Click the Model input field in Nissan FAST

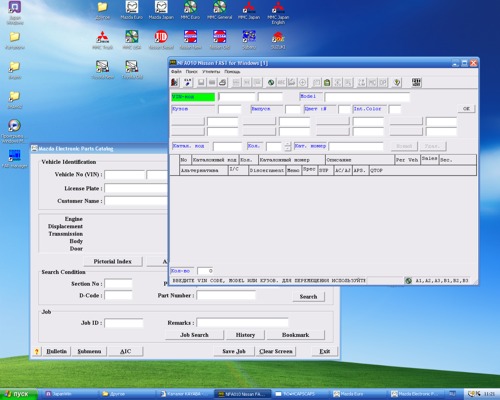[367, 97]
